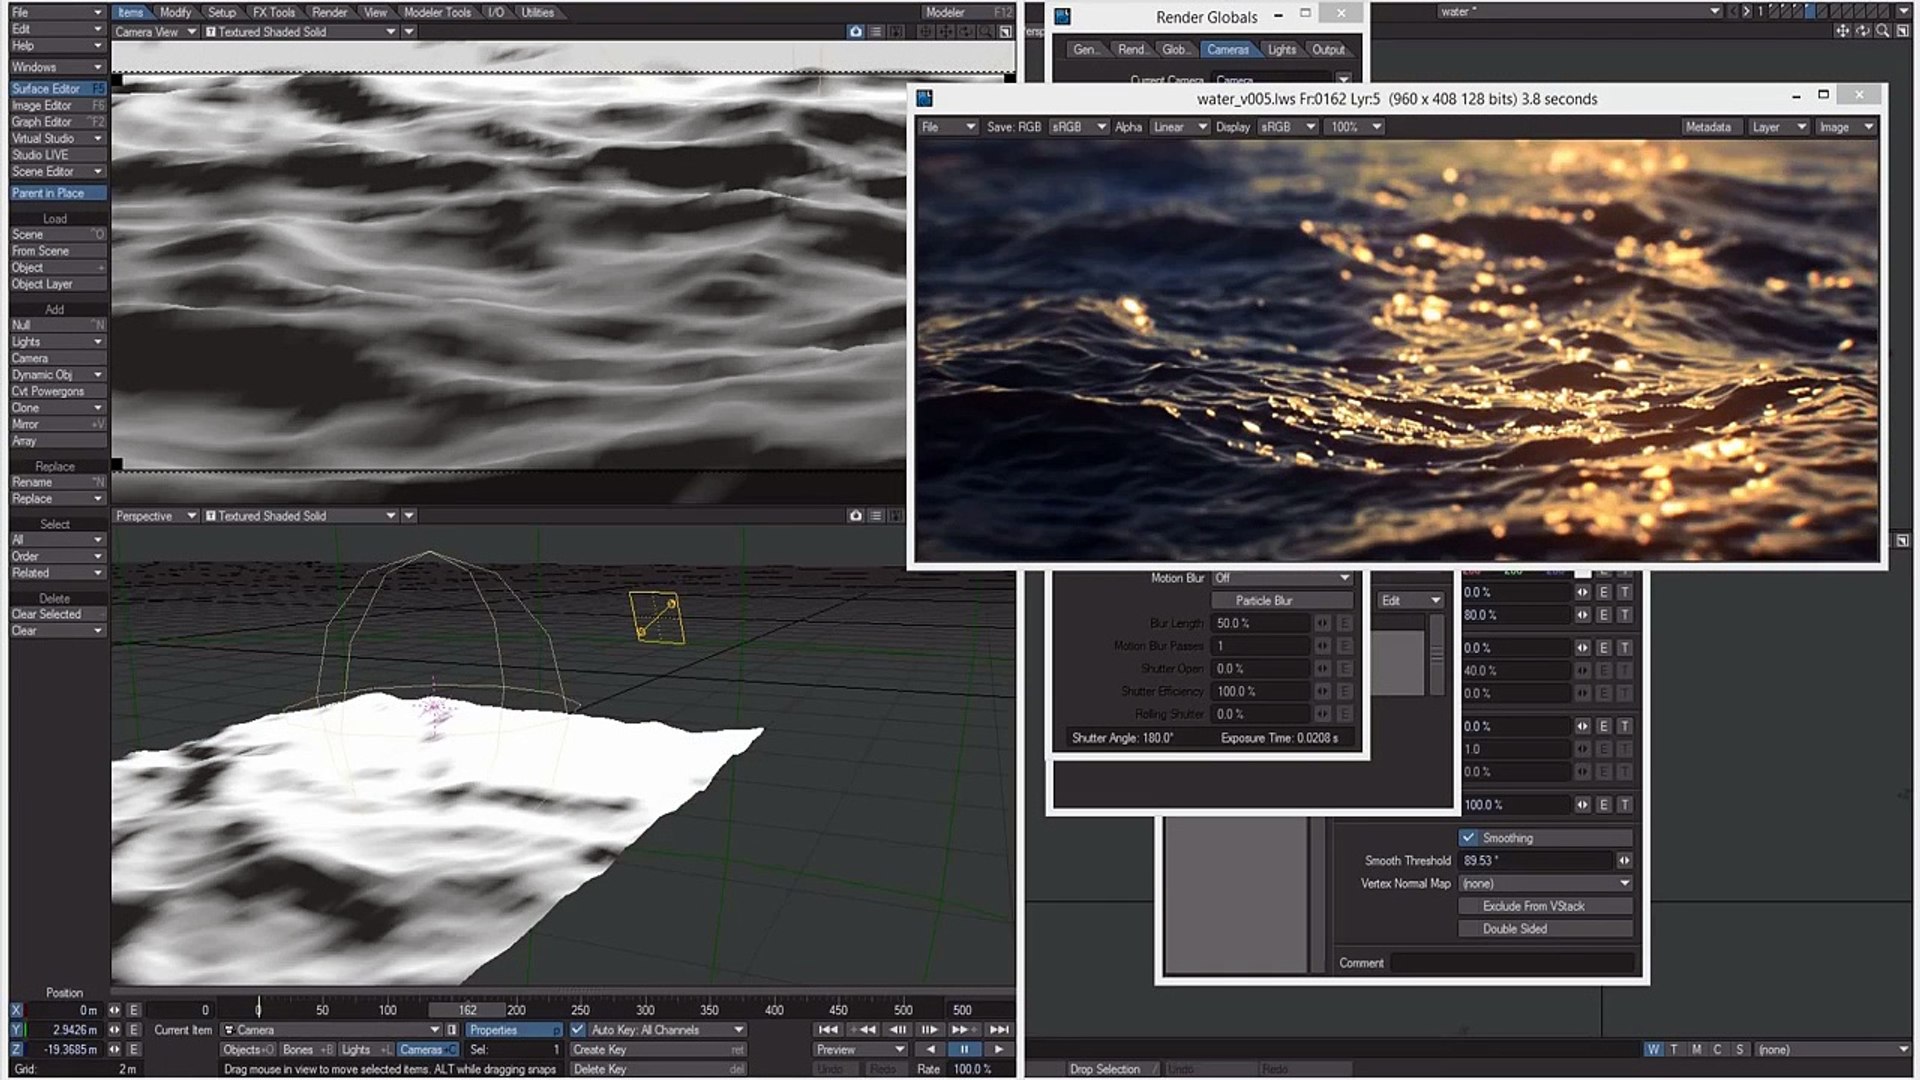Open the Motion Blur dropdown
This screenshot has width=1920, height=1080.
[1282, 578]
